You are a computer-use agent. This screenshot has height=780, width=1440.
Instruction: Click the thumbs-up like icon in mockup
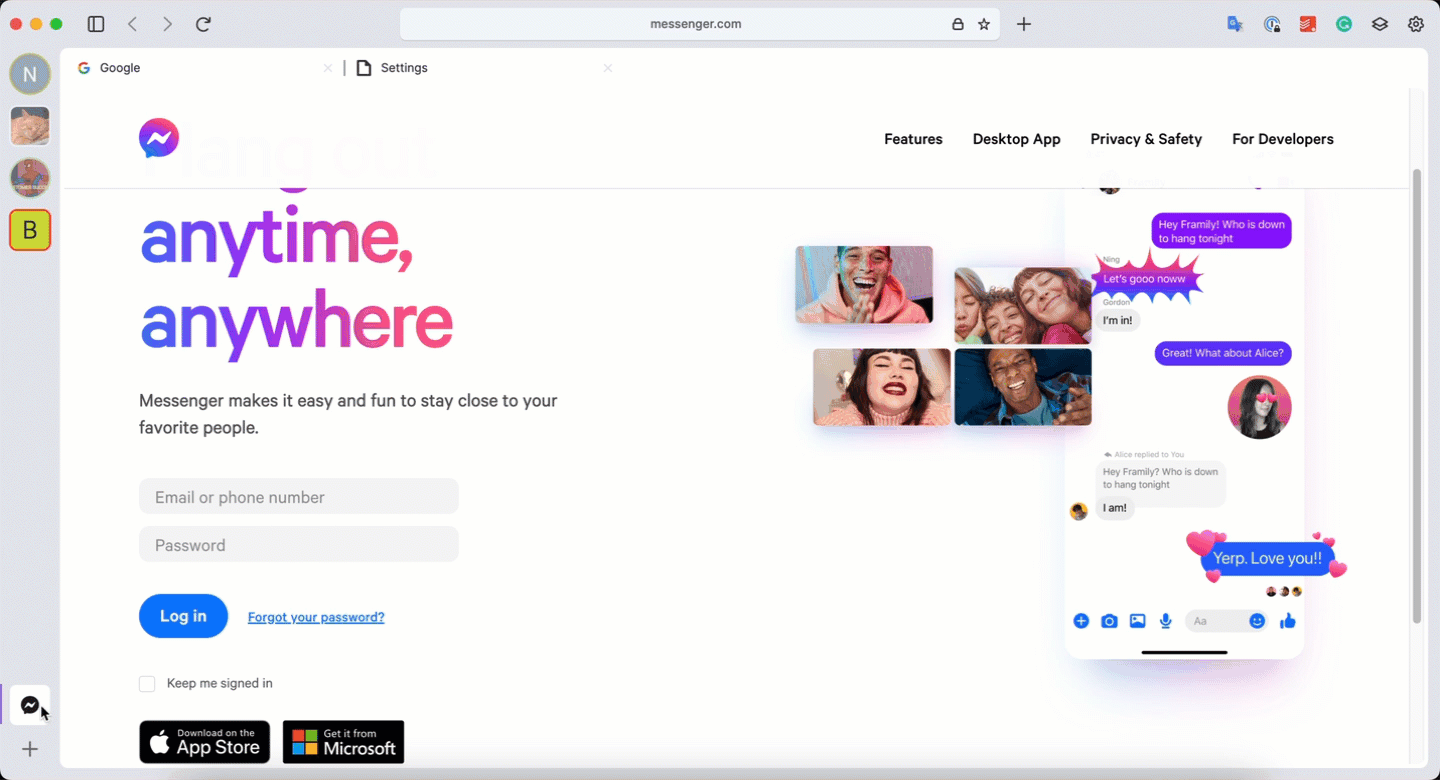pyautogui.click(x=1288, y=621)
